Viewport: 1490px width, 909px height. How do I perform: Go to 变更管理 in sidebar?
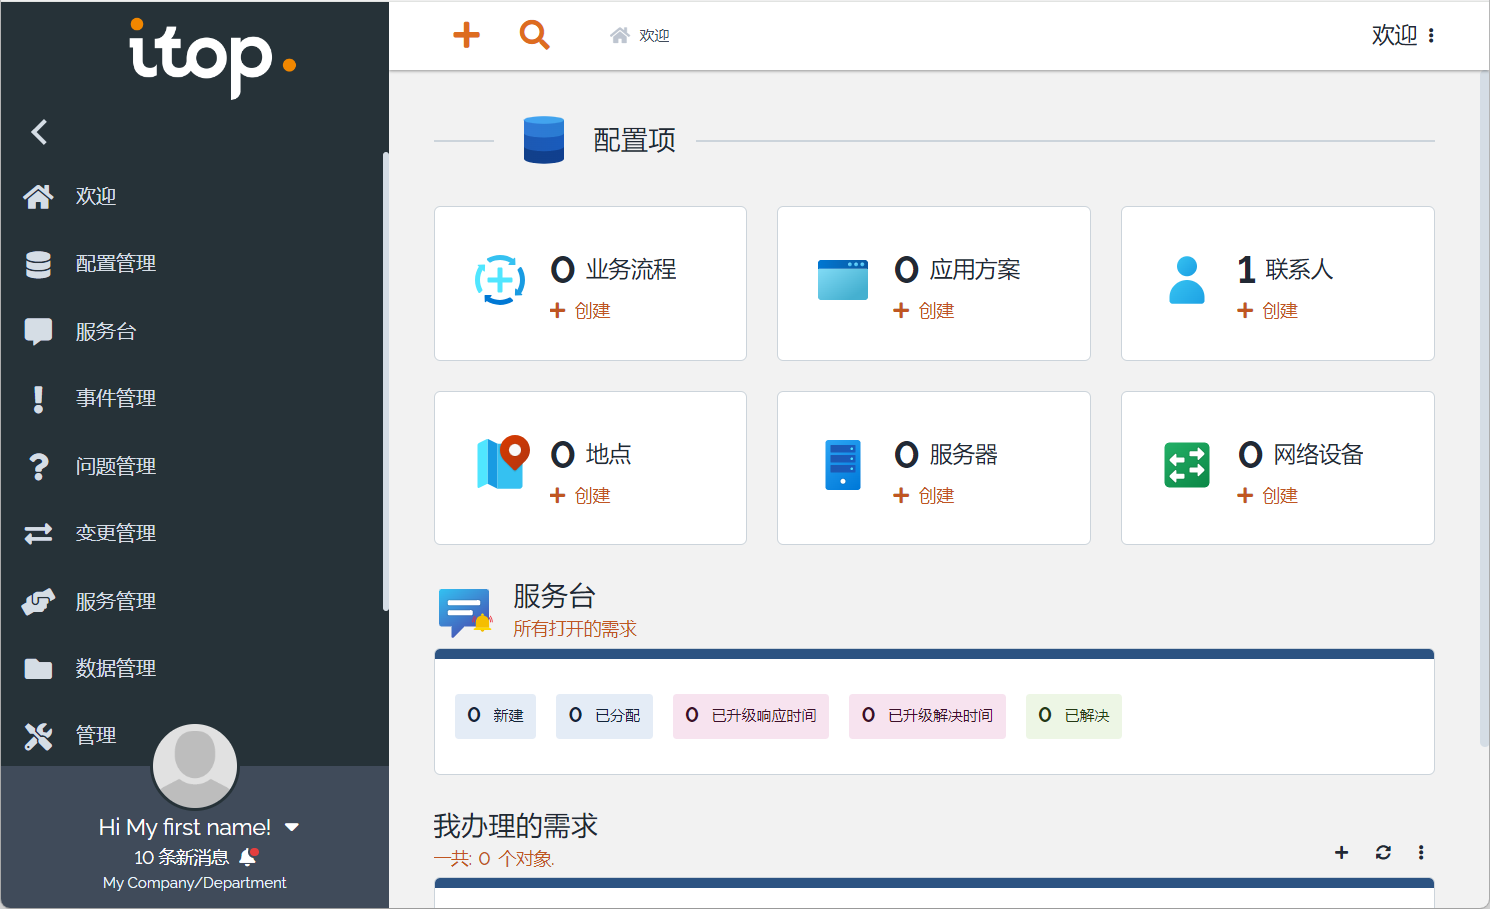[x=115, y=534]
